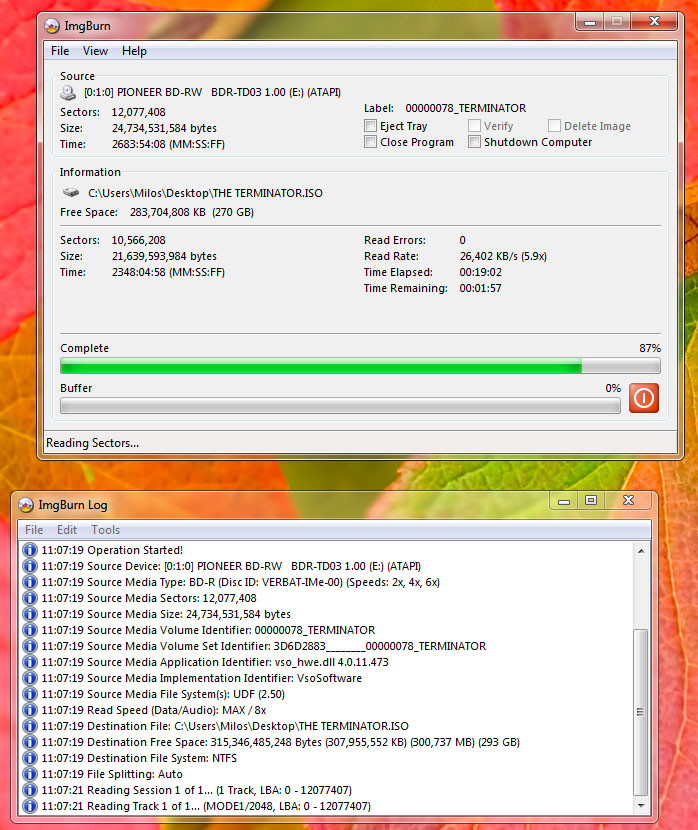Click the ImgBurn disc icon in title bar
This screenshot has width=698, height=830.
[x=52, y=26]
